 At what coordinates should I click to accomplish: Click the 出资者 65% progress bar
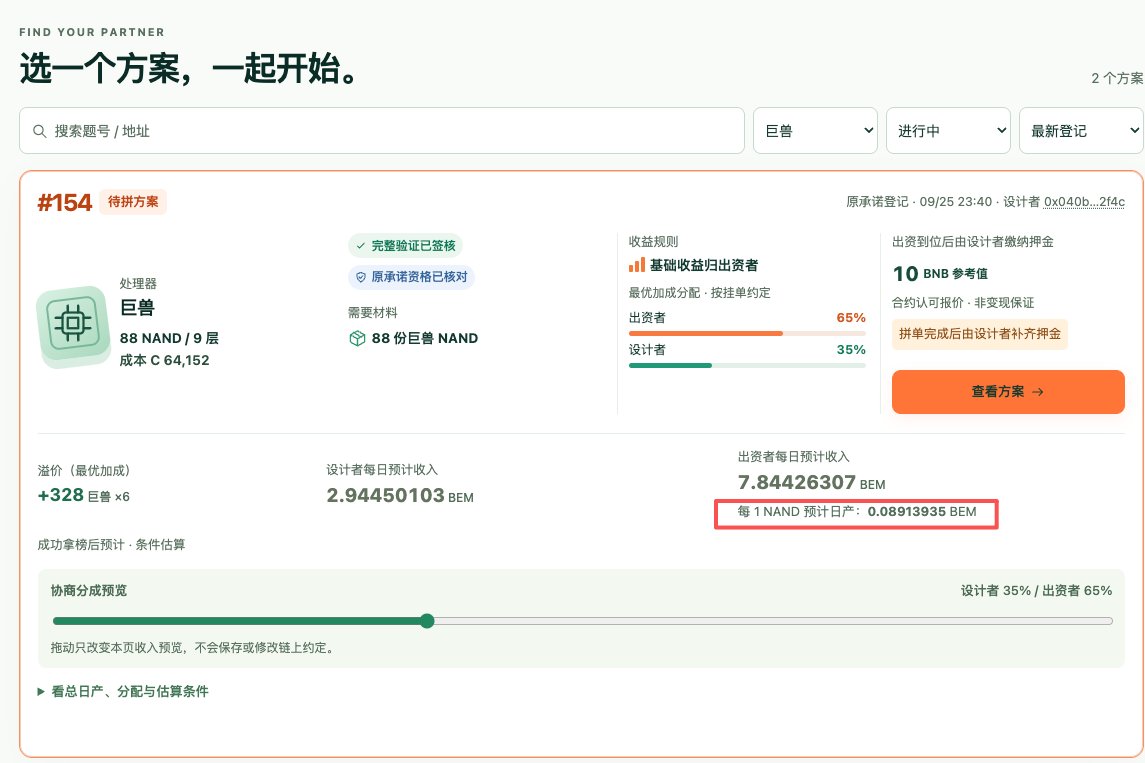click(x=747, y=333)
